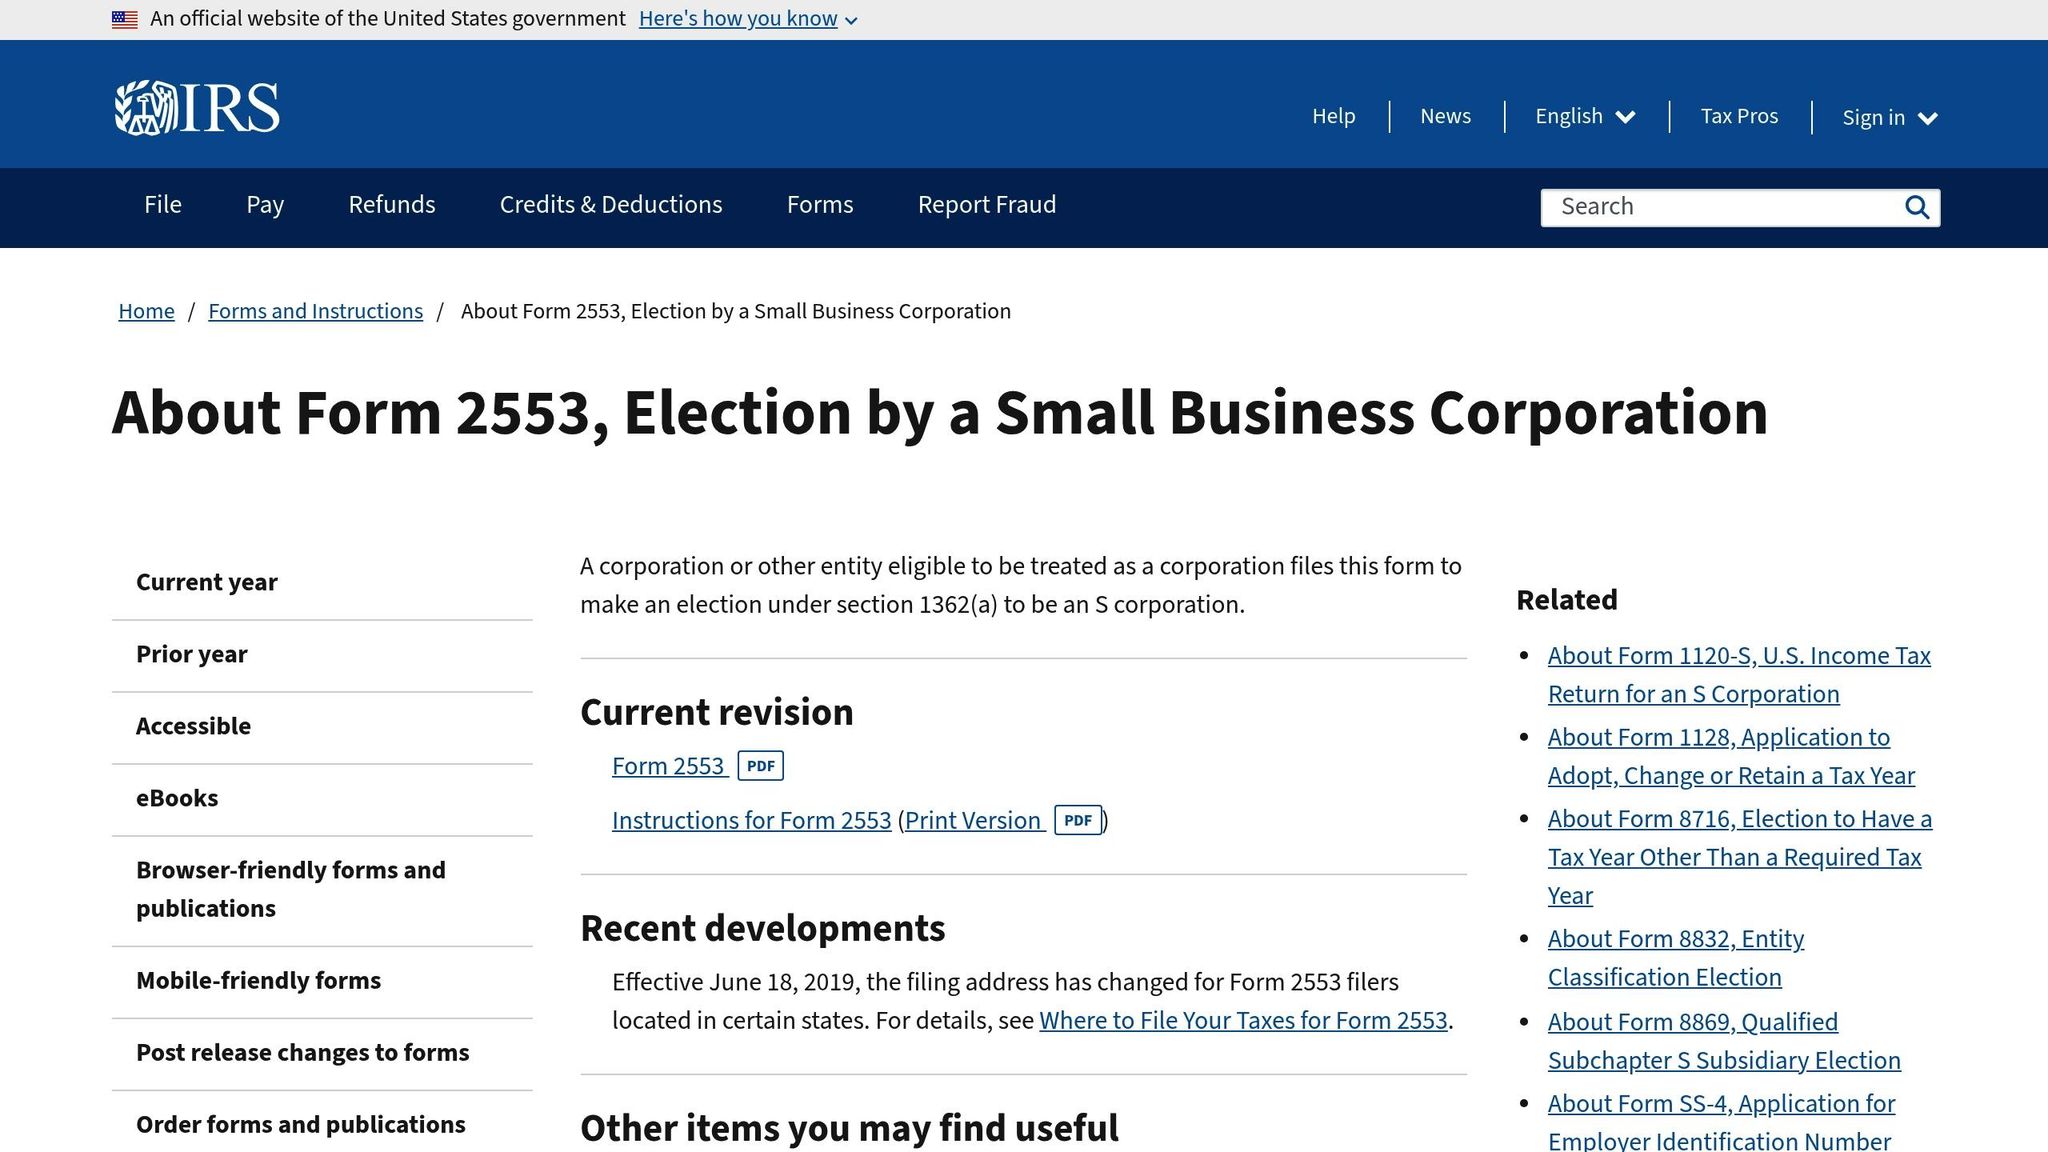Open the Forms menu item
The height and width of the screenshot is (1152, 2048).
(x=819, y=205)
